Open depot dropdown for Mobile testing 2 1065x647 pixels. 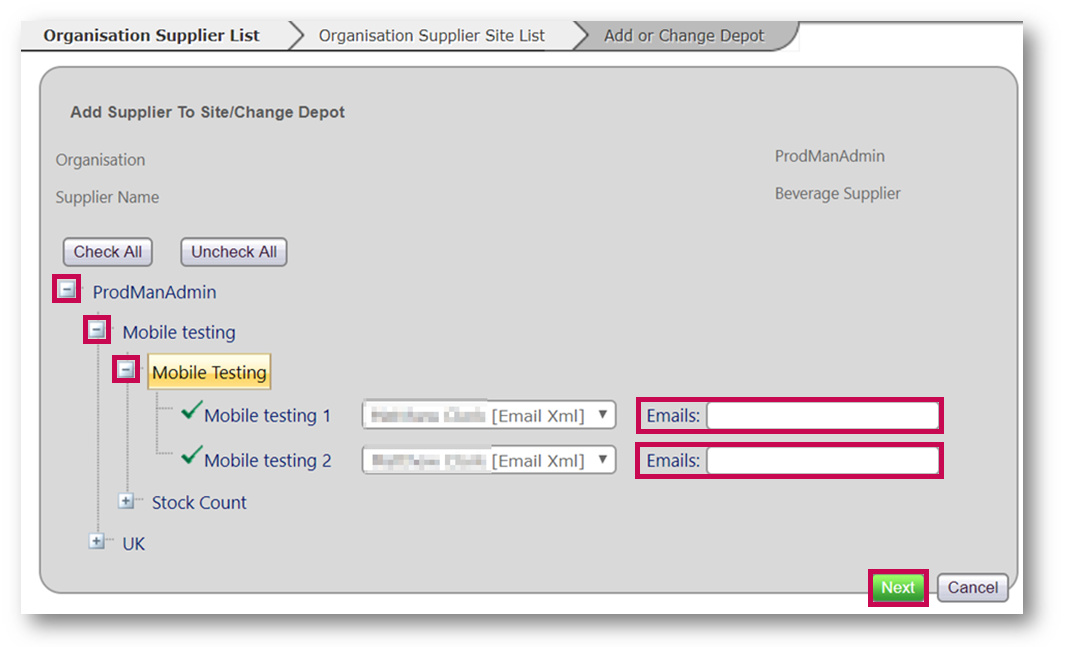point(488,460)
